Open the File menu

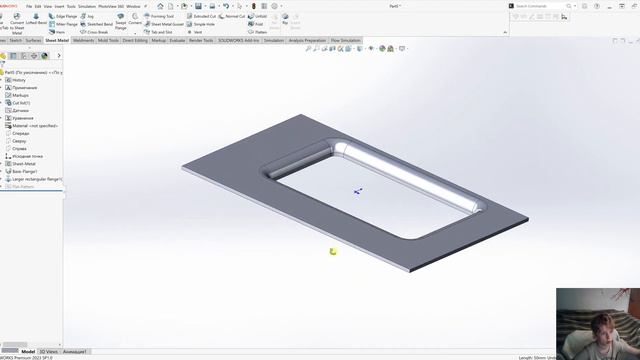coord(29,7)
